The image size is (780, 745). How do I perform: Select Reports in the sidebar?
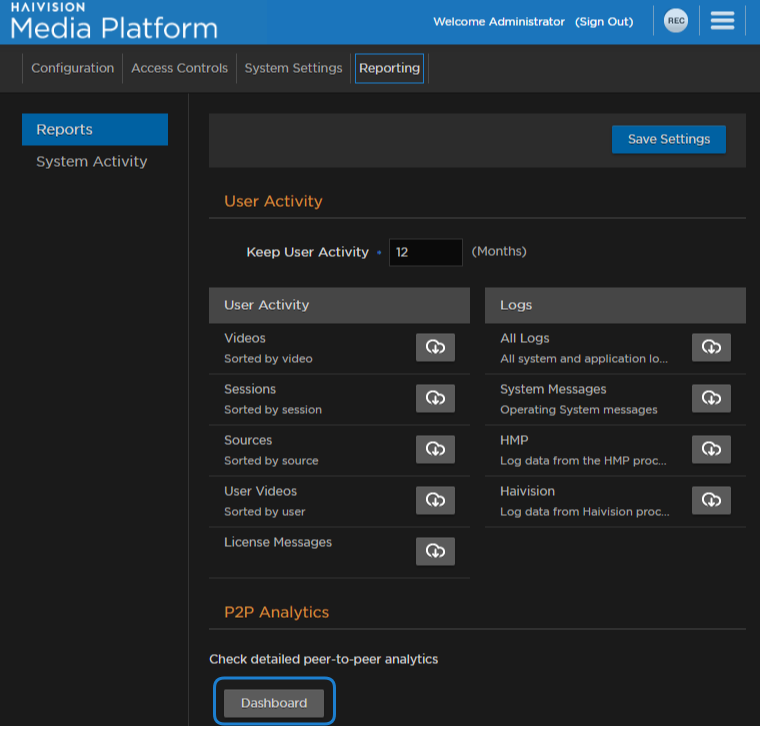click(x=95, y=129)
